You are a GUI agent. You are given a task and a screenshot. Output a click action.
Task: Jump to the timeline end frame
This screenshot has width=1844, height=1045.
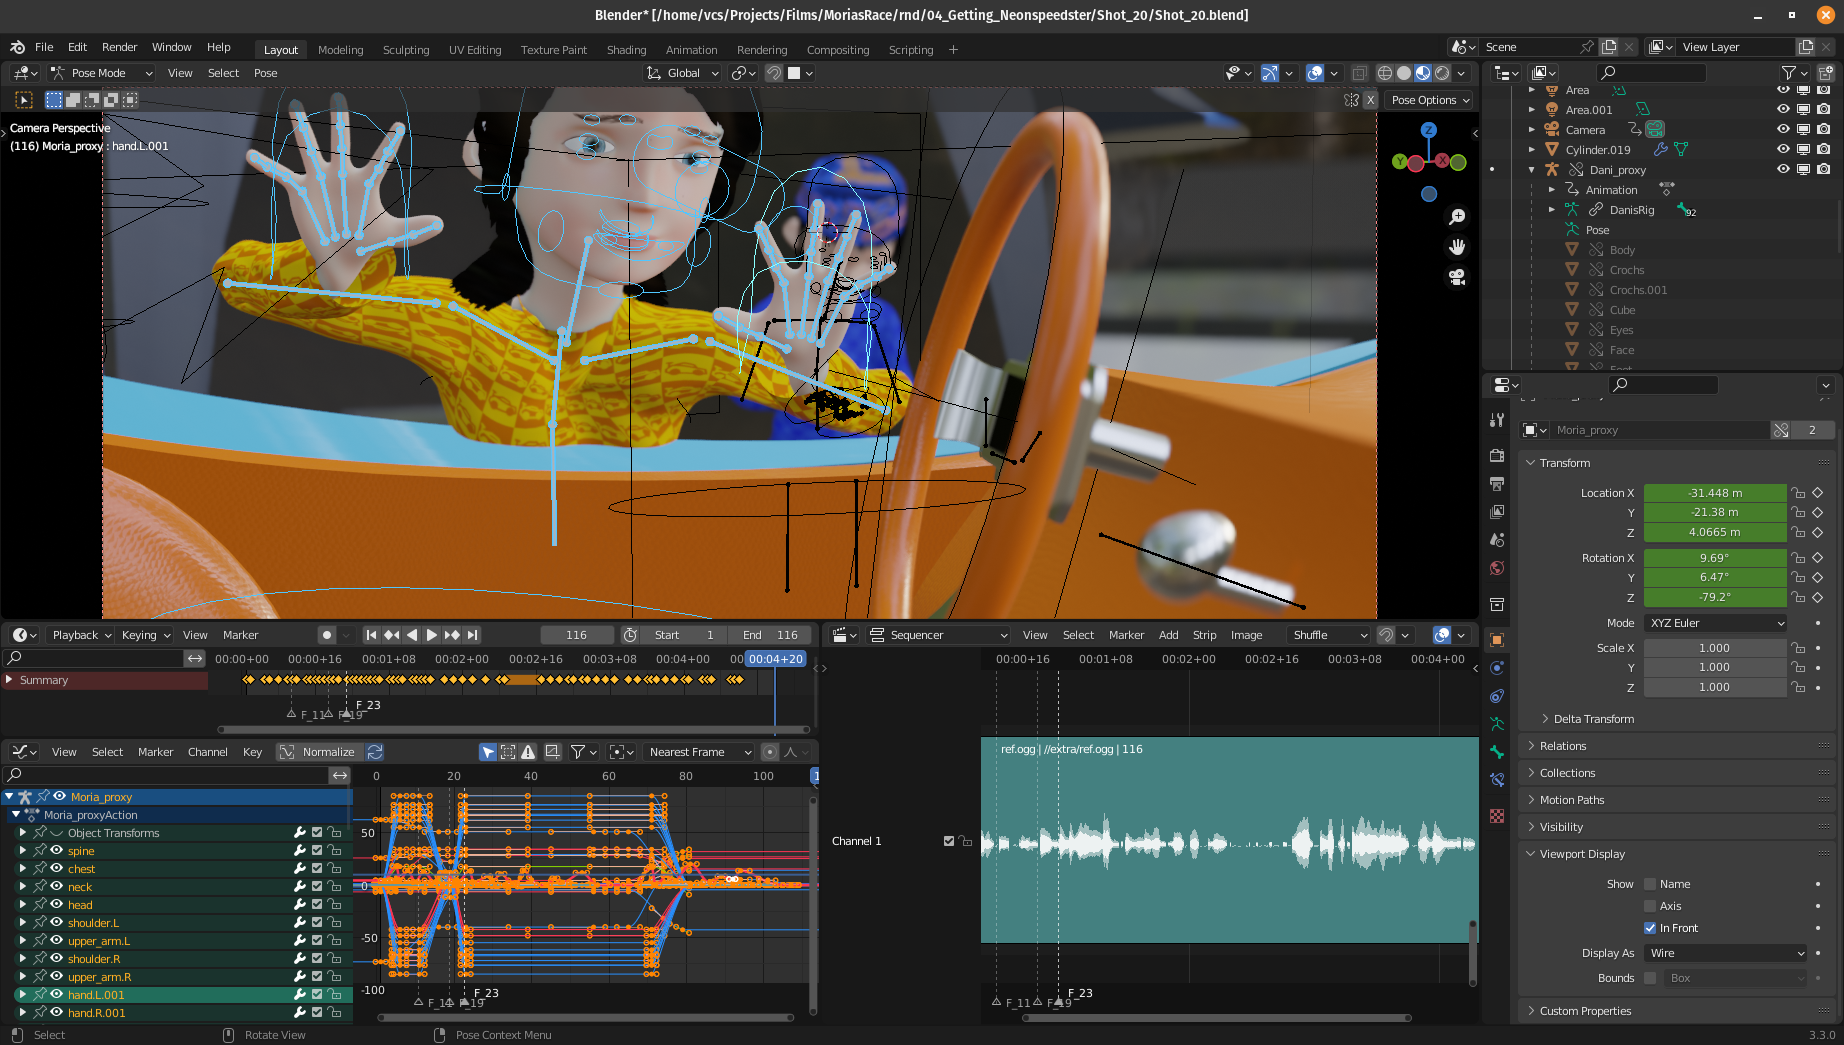(x=473, y=635)
